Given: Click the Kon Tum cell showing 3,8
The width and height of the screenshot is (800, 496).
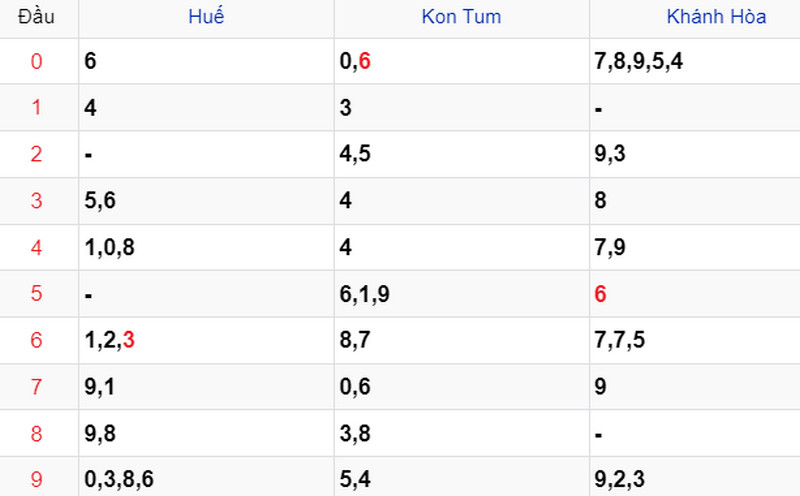Looking at the screenshot, I should click(462, 433).
